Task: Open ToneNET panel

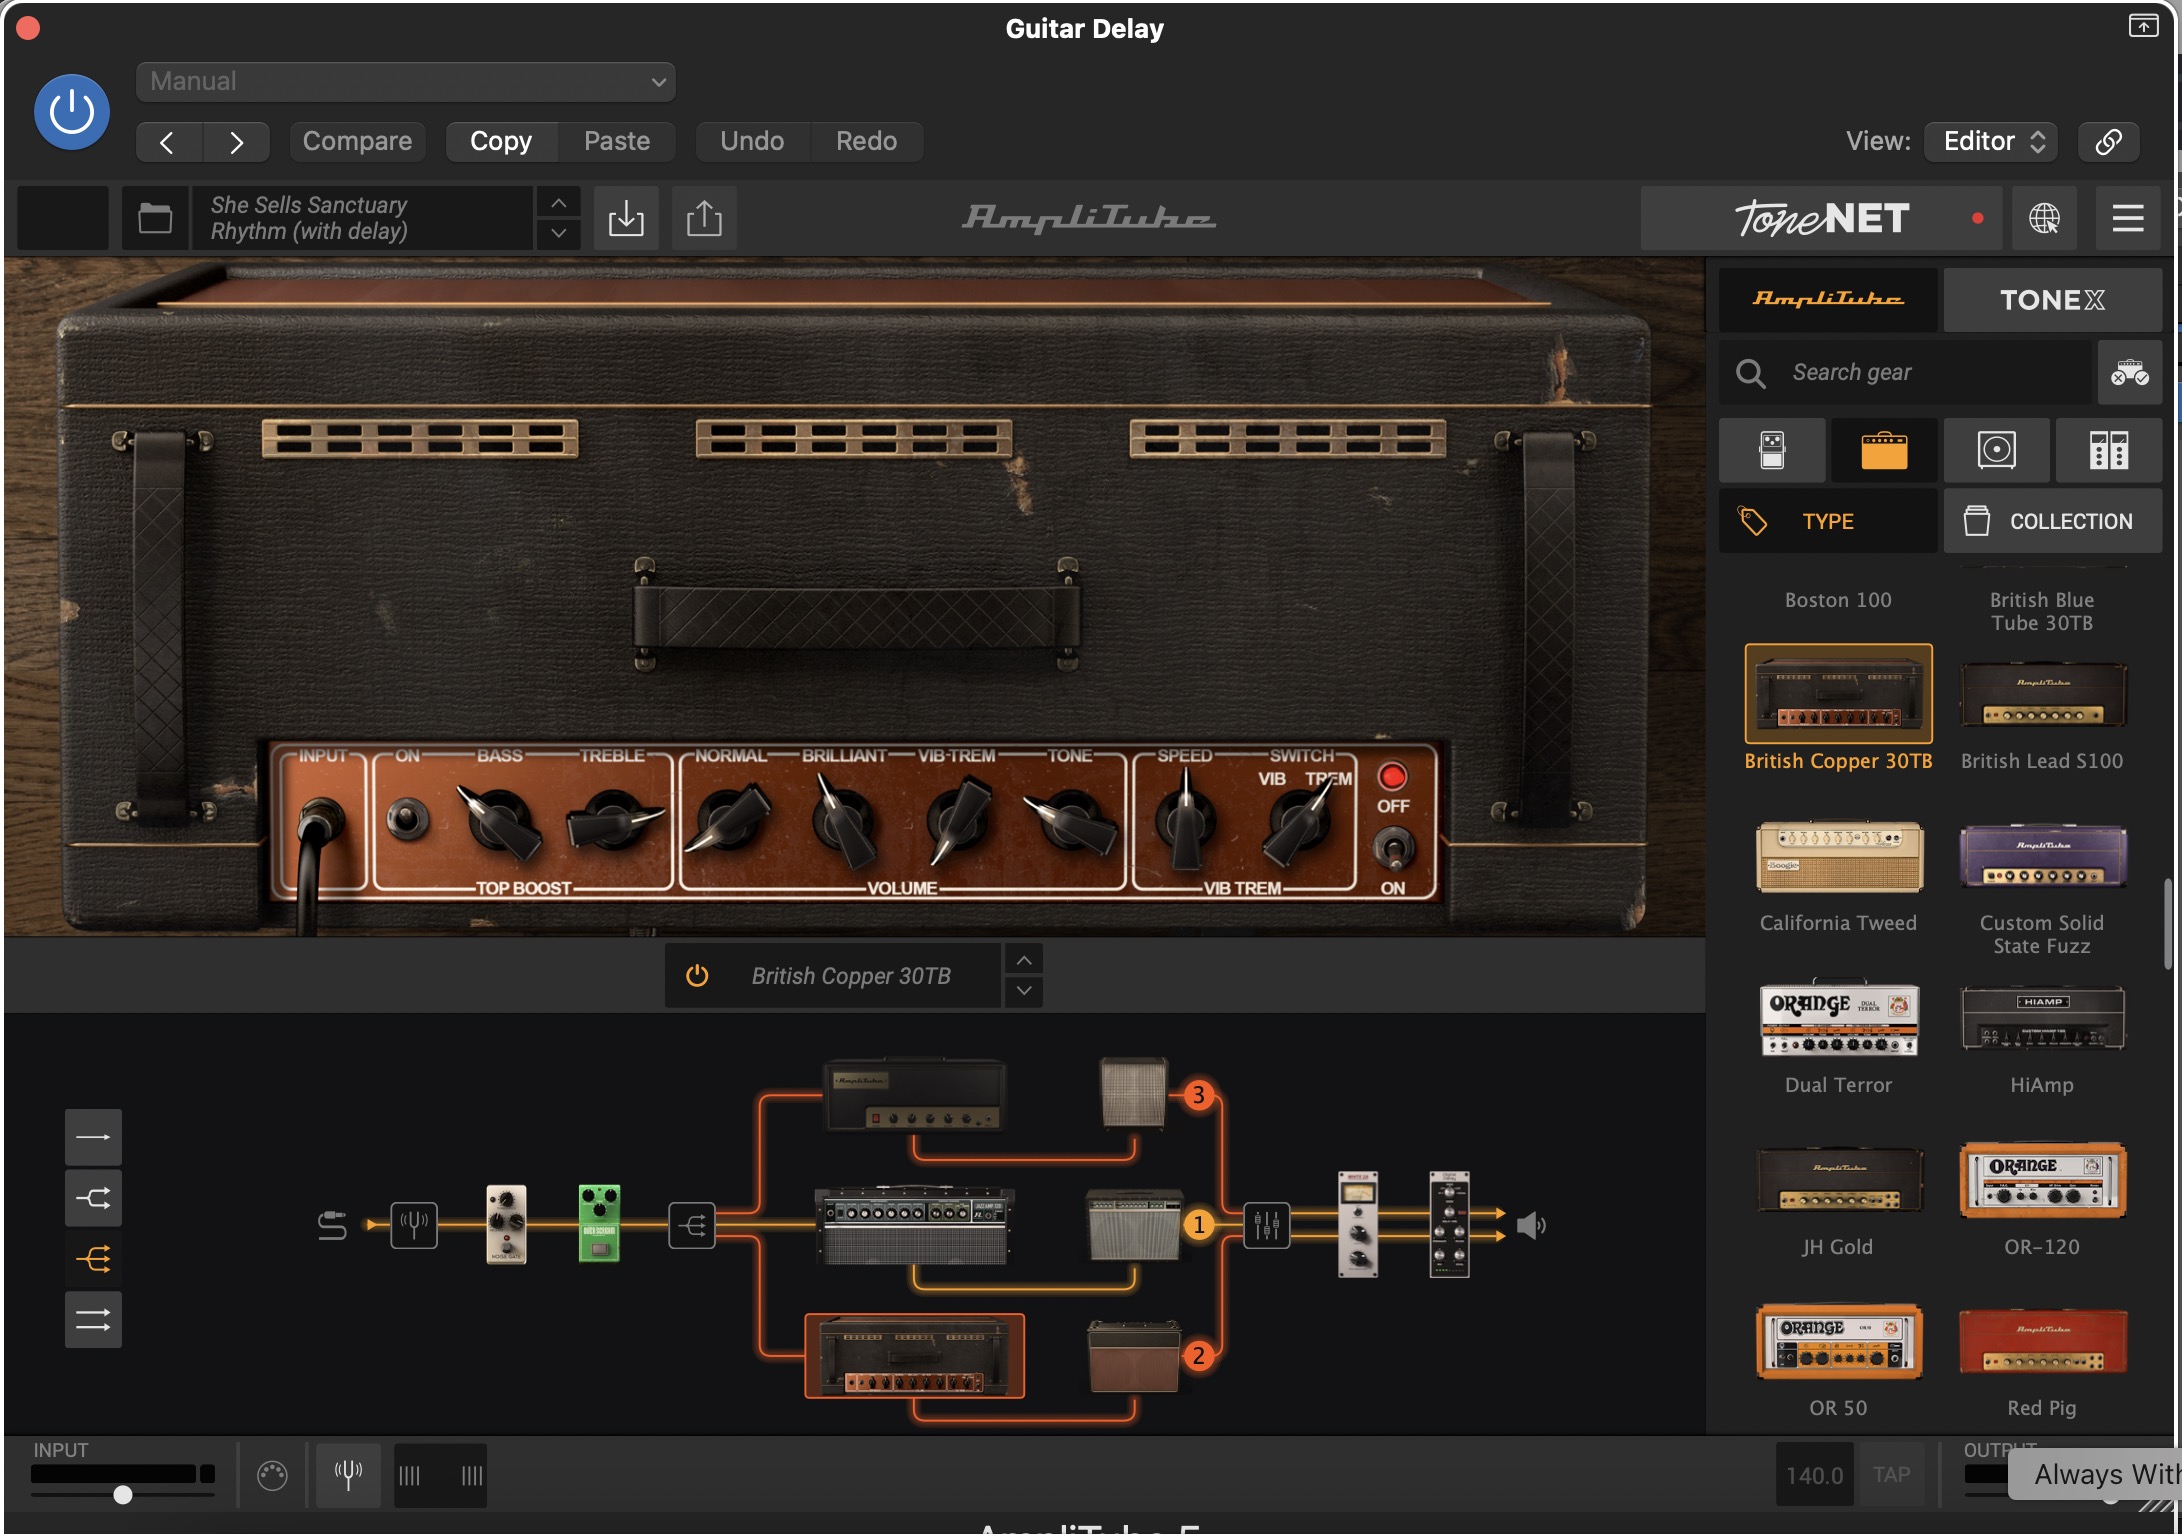Action: pyautogui.click(x=1821, y=218)
